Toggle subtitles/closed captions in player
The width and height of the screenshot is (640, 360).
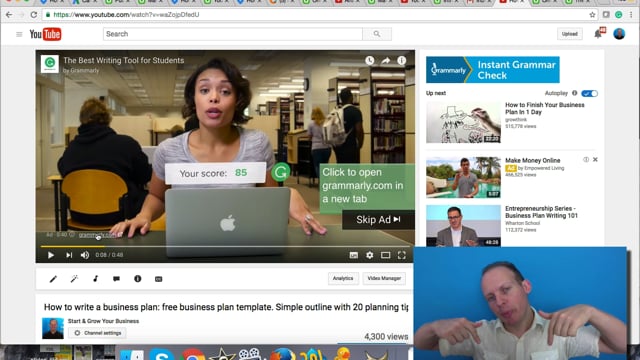353,255
